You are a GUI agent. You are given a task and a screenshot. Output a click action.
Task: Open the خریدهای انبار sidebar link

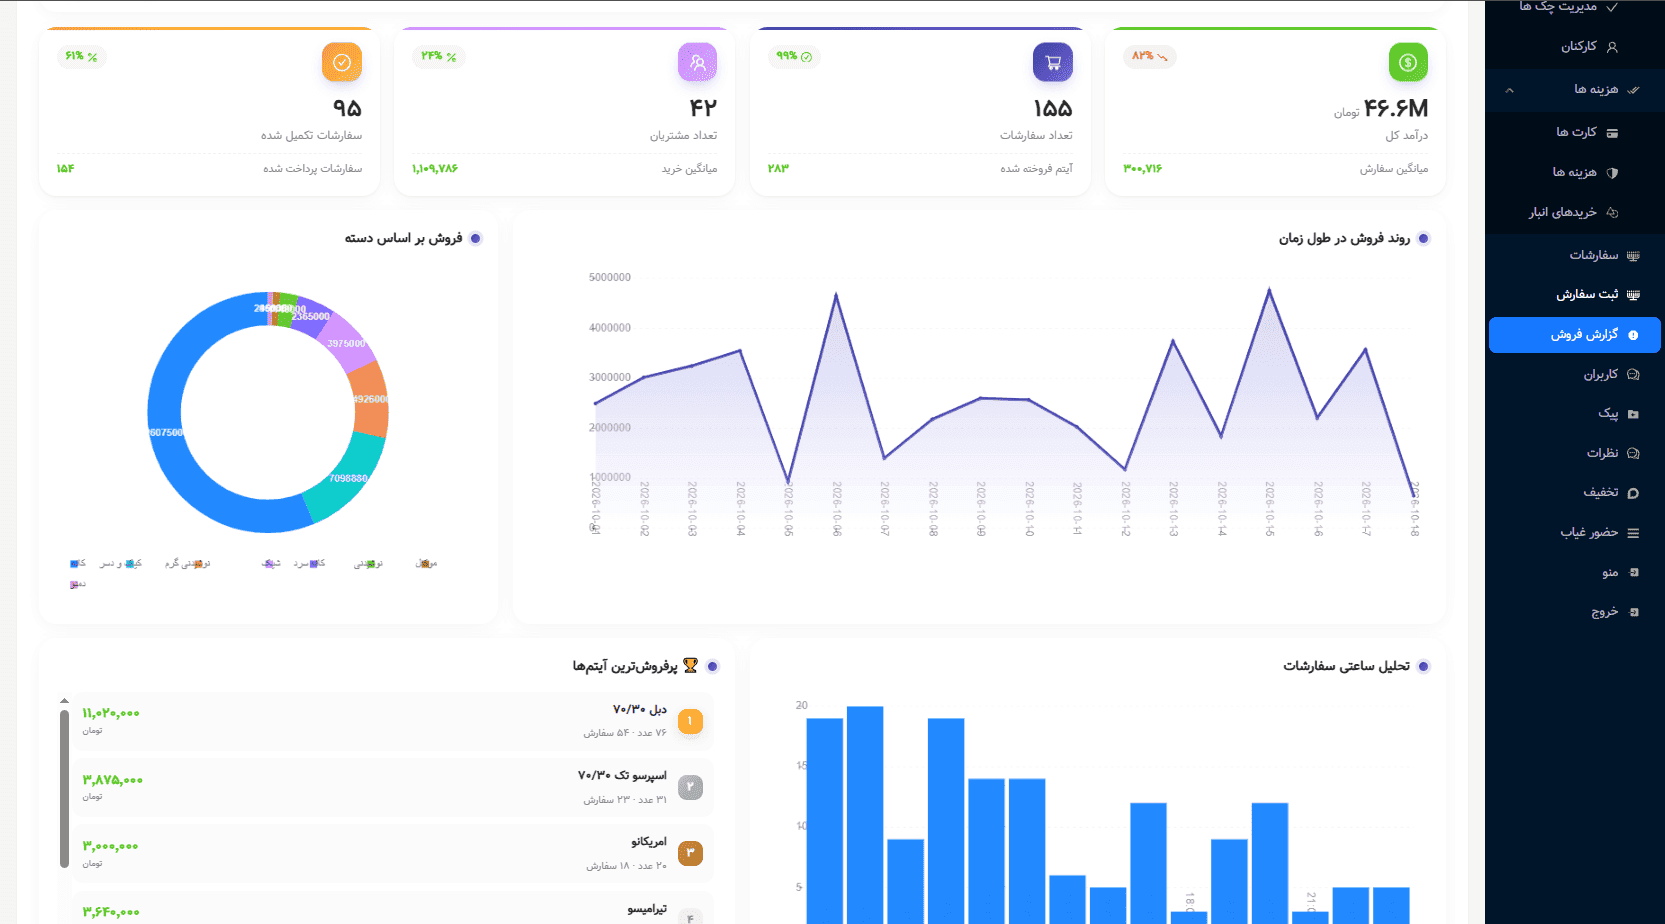point(1575,212)
